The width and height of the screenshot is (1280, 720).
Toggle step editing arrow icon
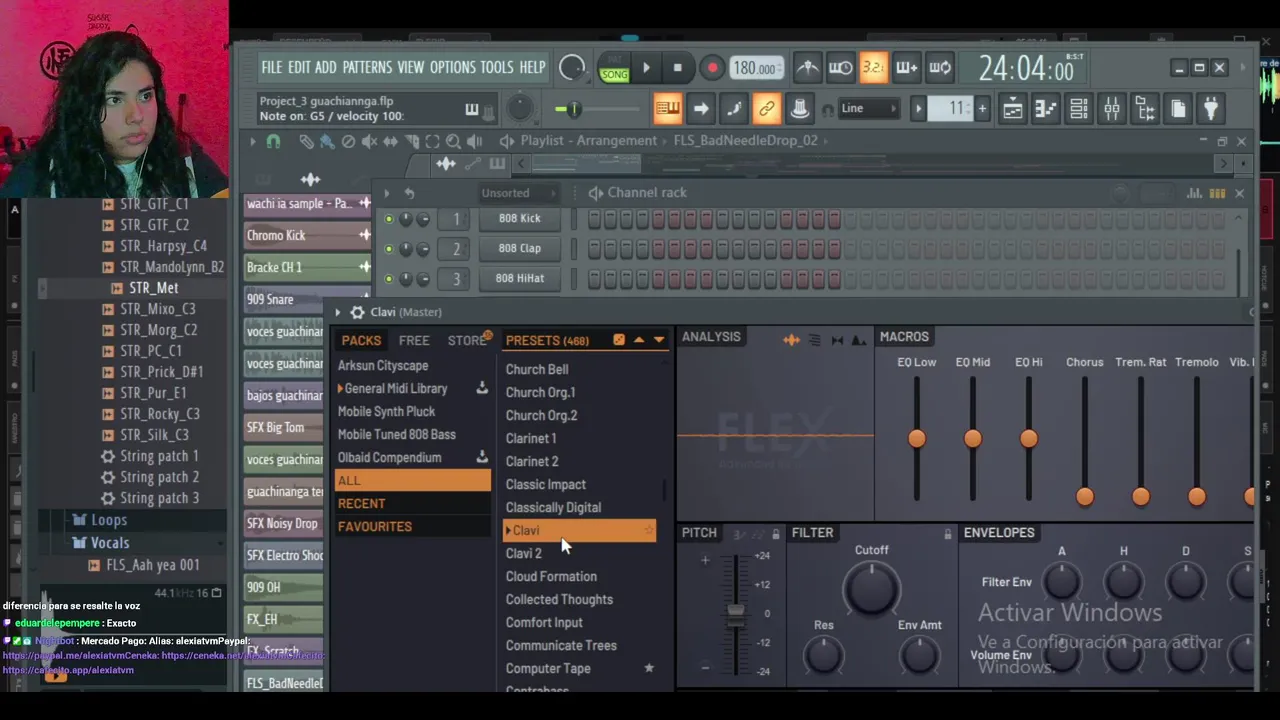tap(700, 108)
